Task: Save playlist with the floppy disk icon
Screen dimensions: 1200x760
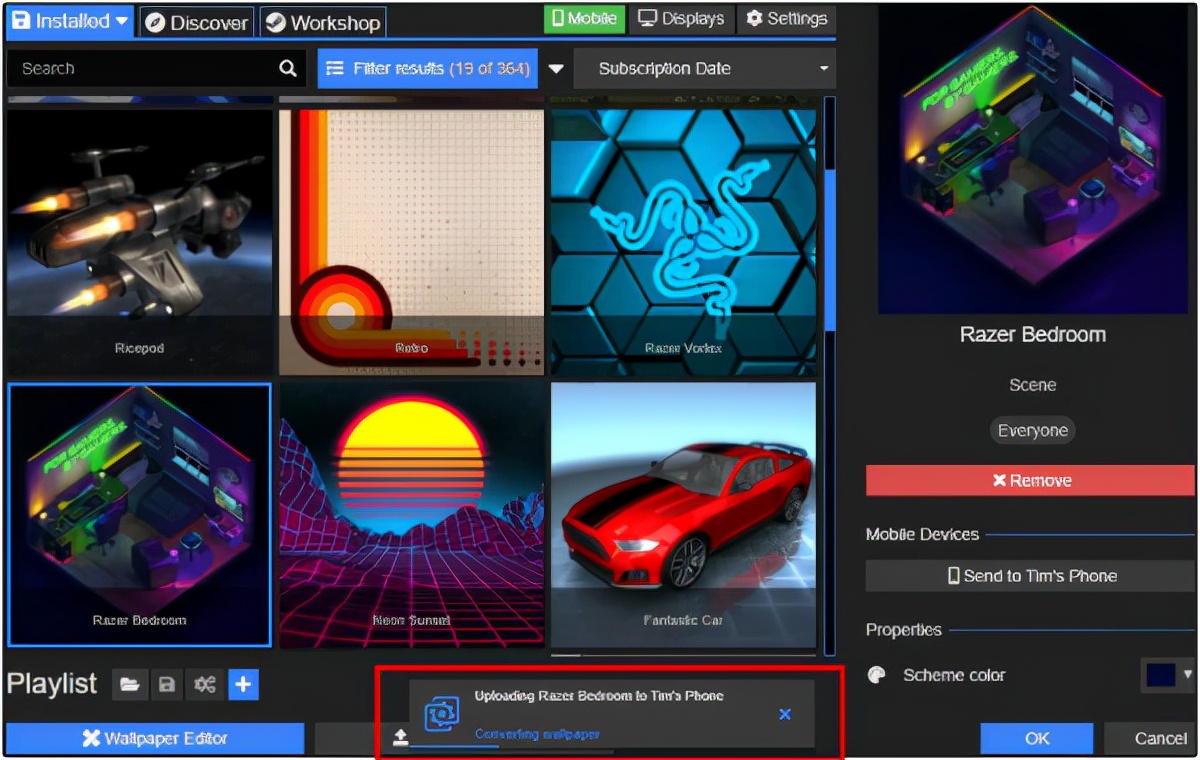Action: click(167, 685)
